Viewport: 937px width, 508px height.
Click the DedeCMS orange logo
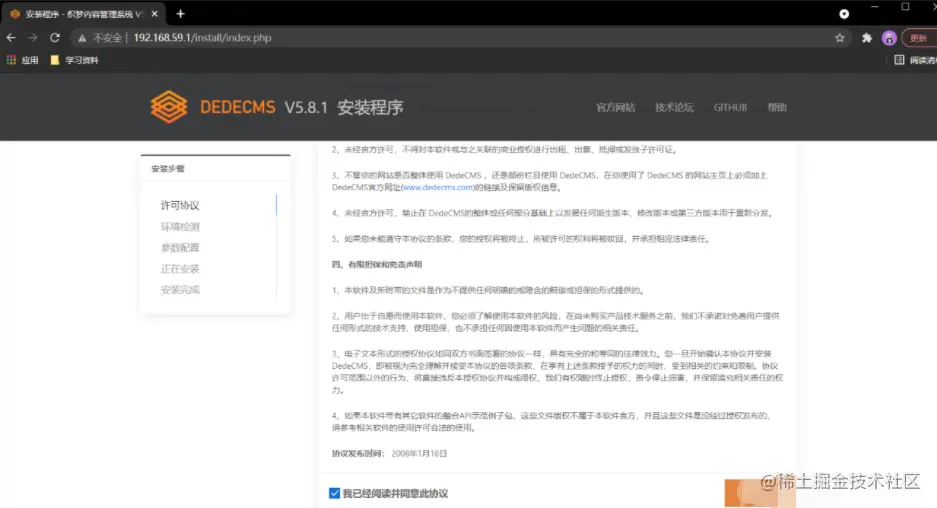pyautogui.click(x=169, y=107)
